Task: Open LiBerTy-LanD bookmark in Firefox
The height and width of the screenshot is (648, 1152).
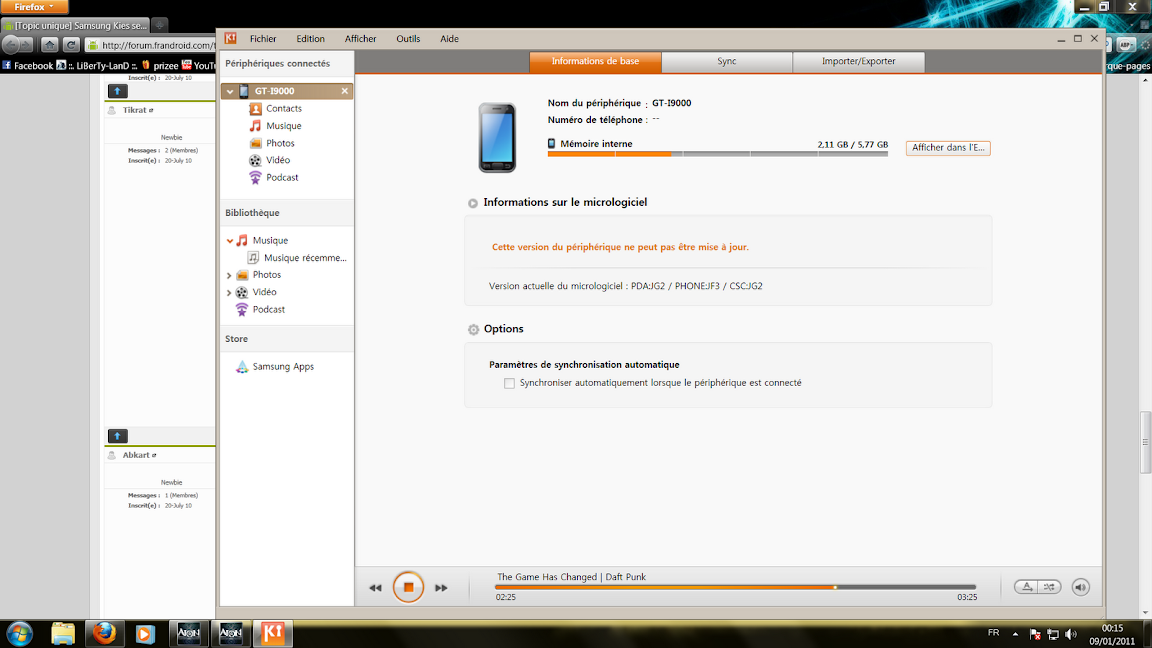Action: point(98,65)
